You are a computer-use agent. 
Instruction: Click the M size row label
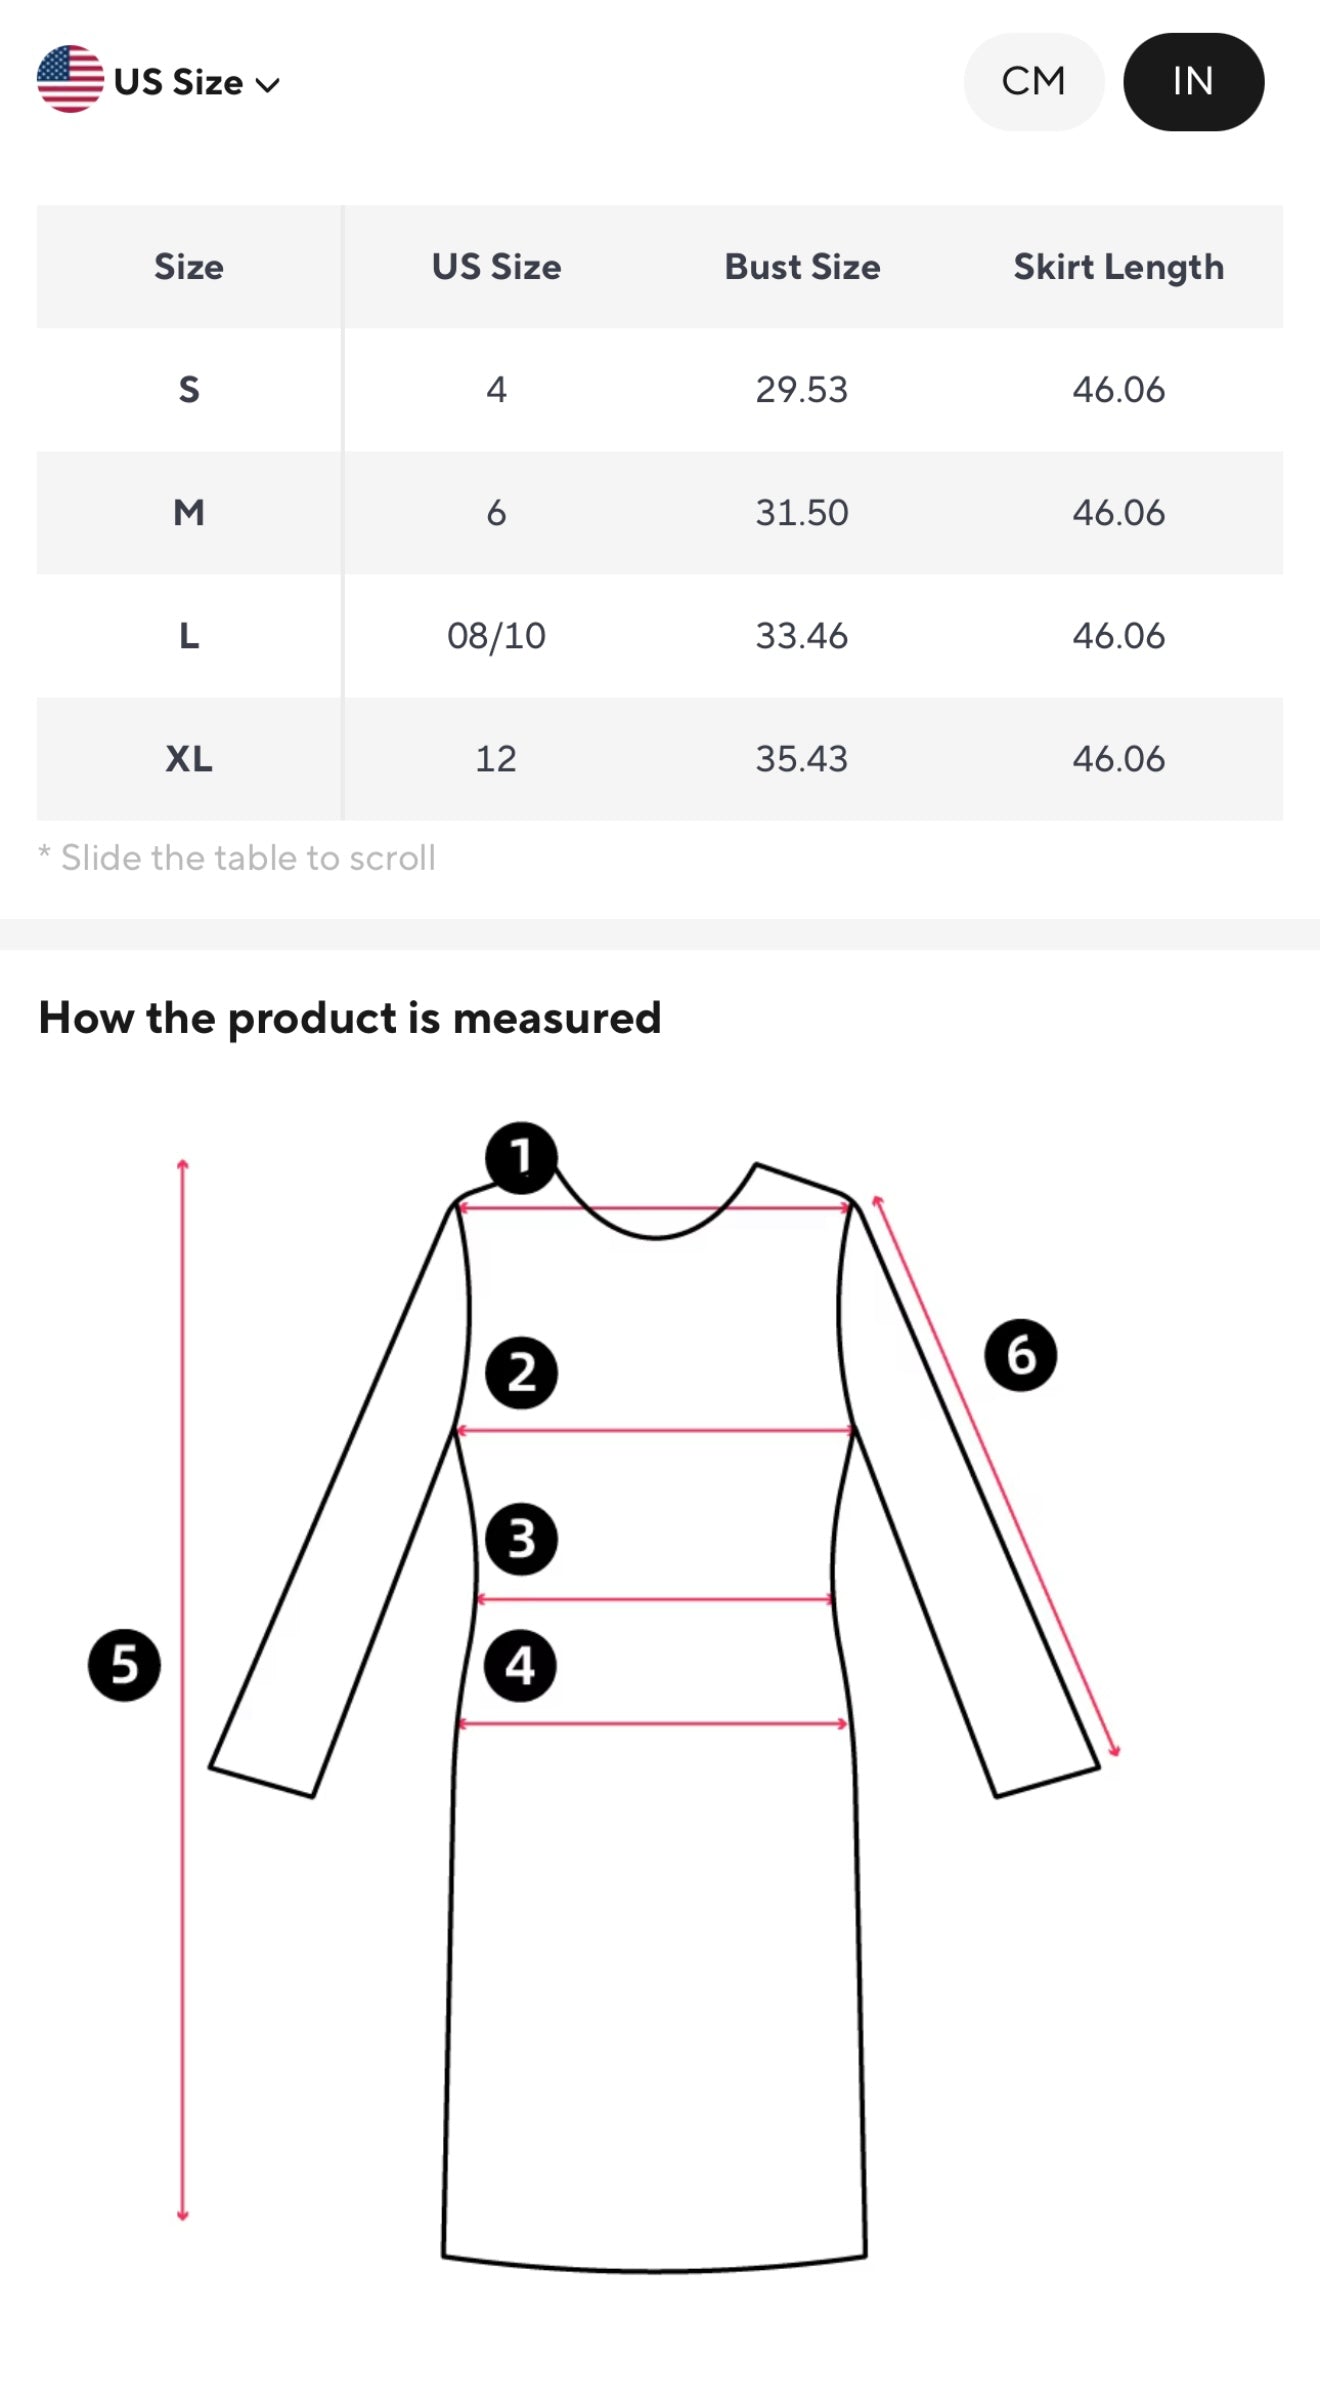click(x=189, y=512)
